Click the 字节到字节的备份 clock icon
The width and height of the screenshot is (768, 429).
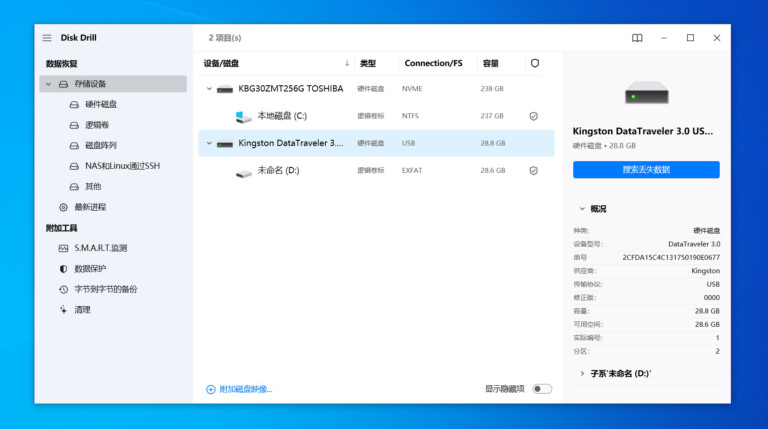(63, 289)
